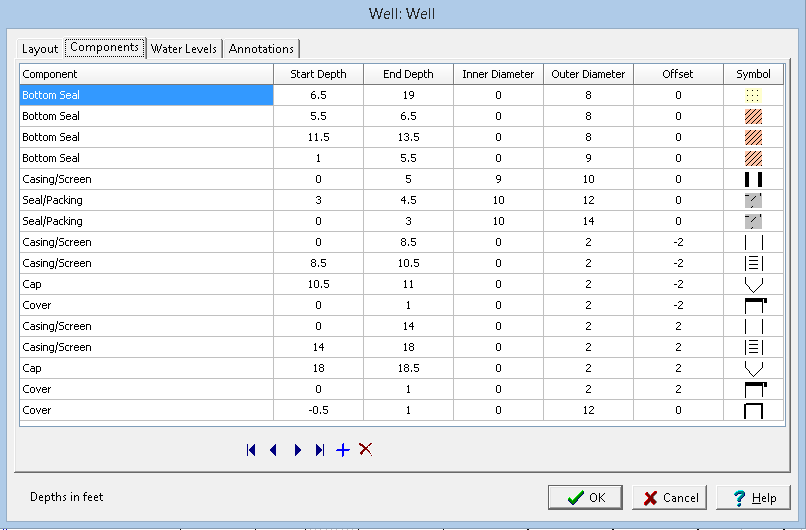Select the yellow dotted symbol in first row

click(753, 95)
